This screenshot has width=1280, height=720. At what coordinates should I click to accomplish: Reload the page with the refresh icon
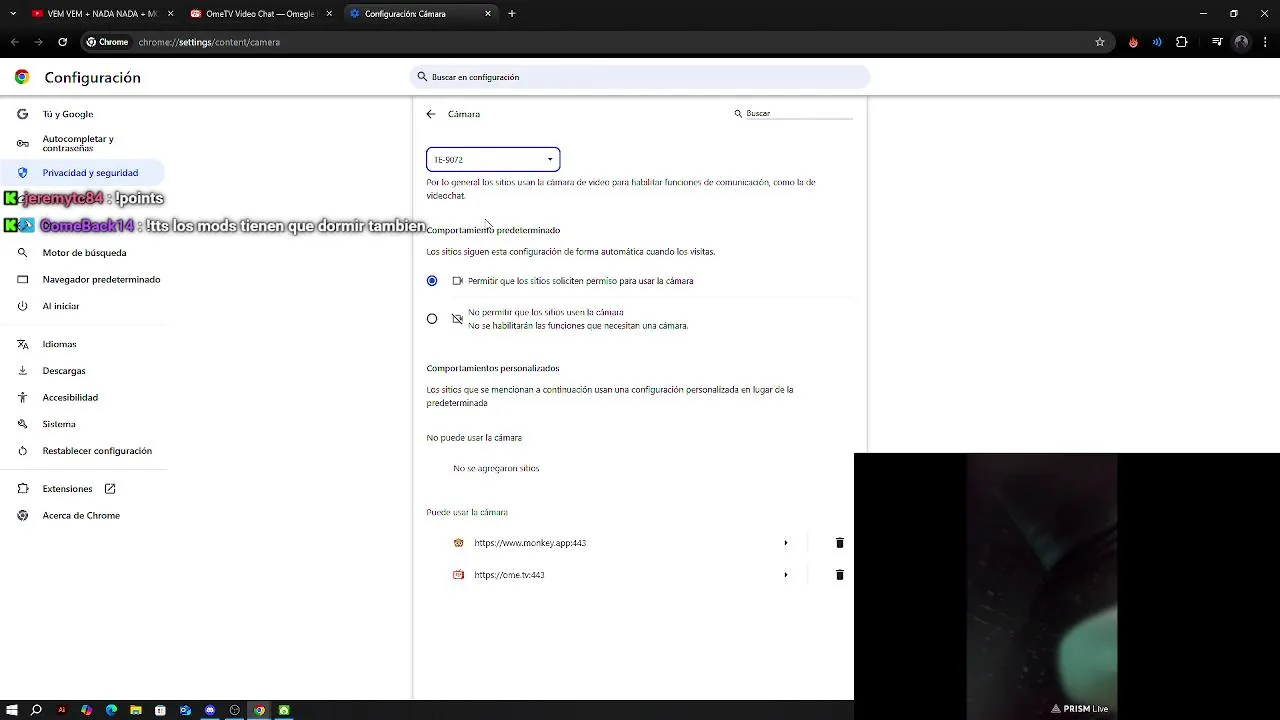[63, 42]
